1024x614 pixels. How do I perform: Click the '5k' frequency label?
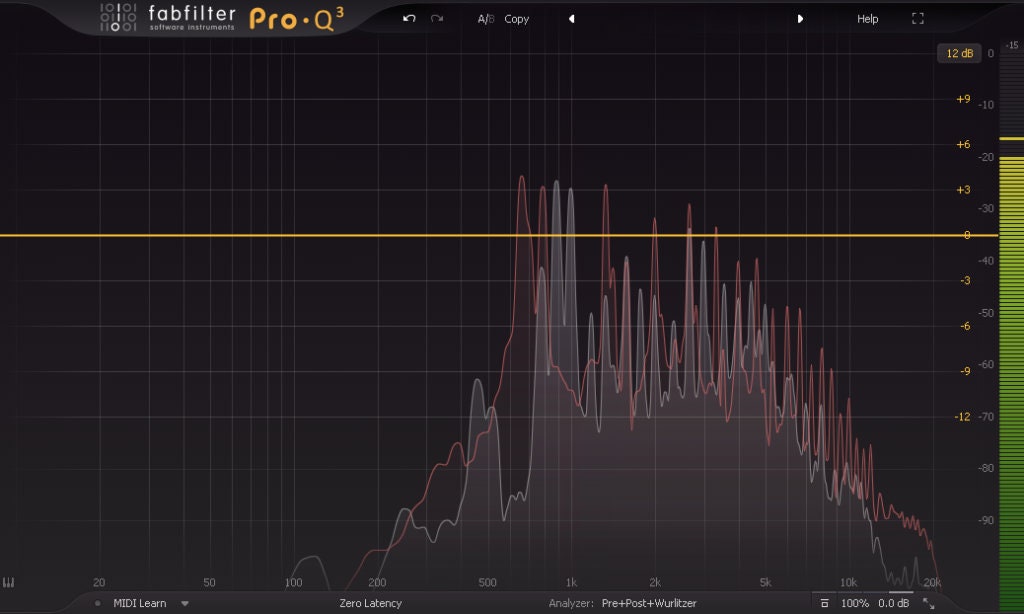[x=765, y=582]
